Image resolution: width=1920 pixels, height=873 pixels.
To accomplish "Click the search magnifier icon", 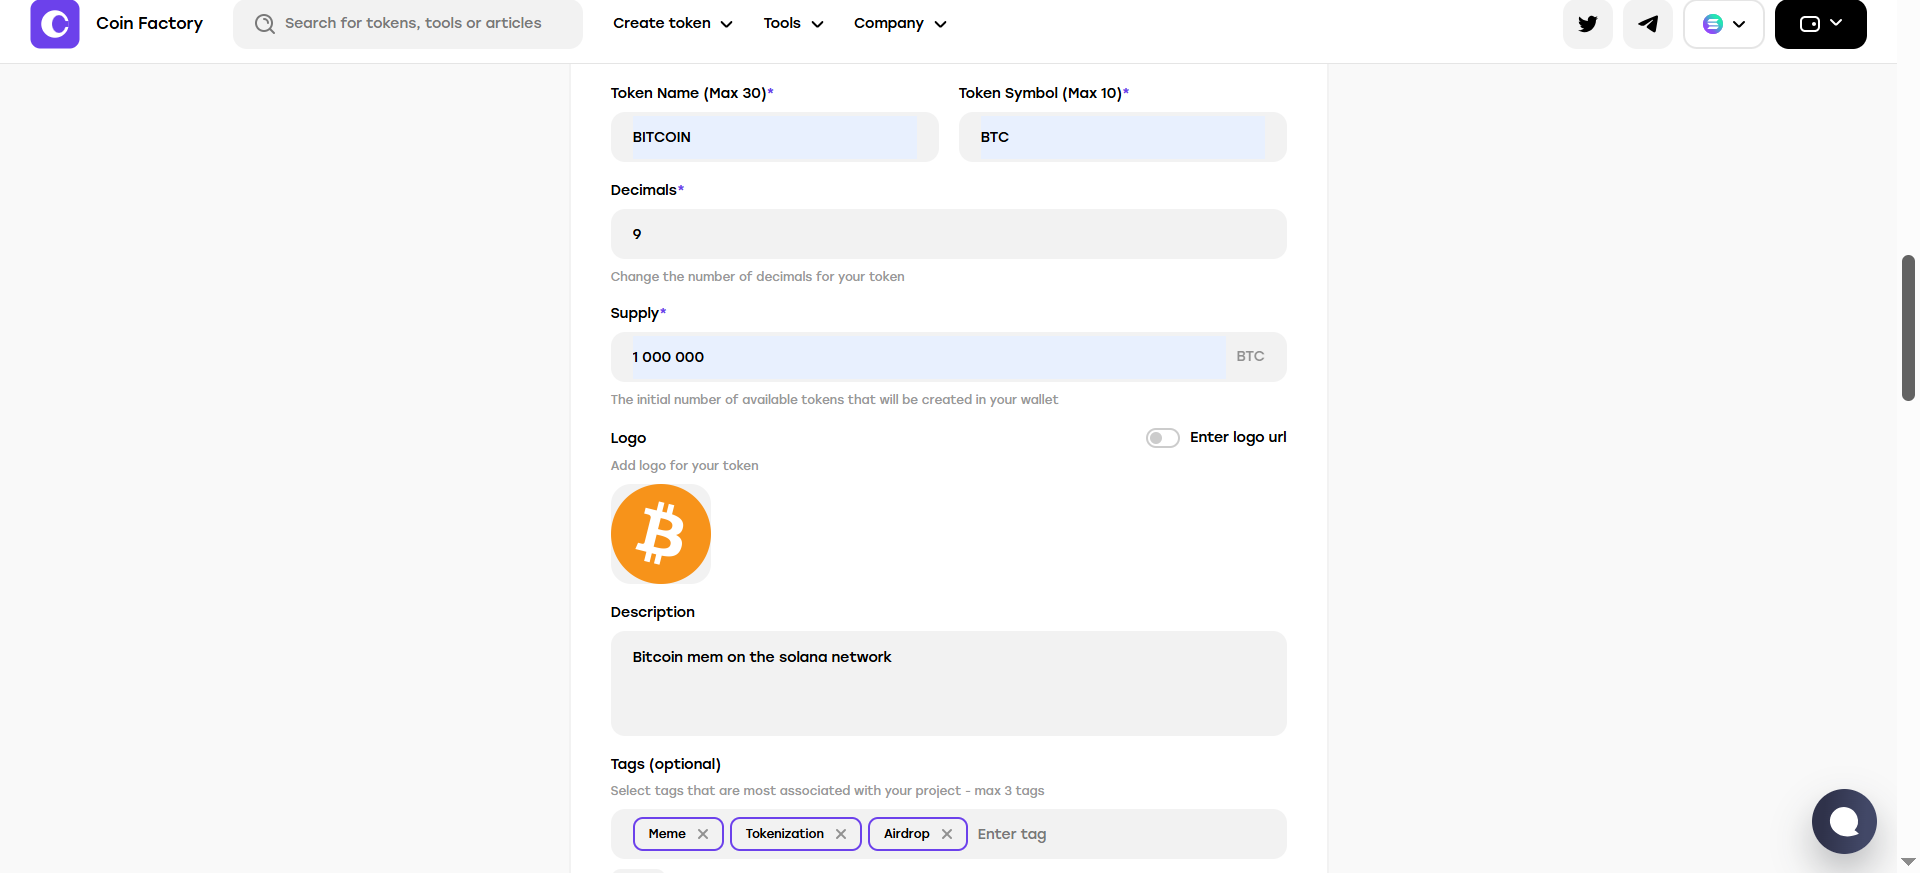I will click(x=264, y=24).
